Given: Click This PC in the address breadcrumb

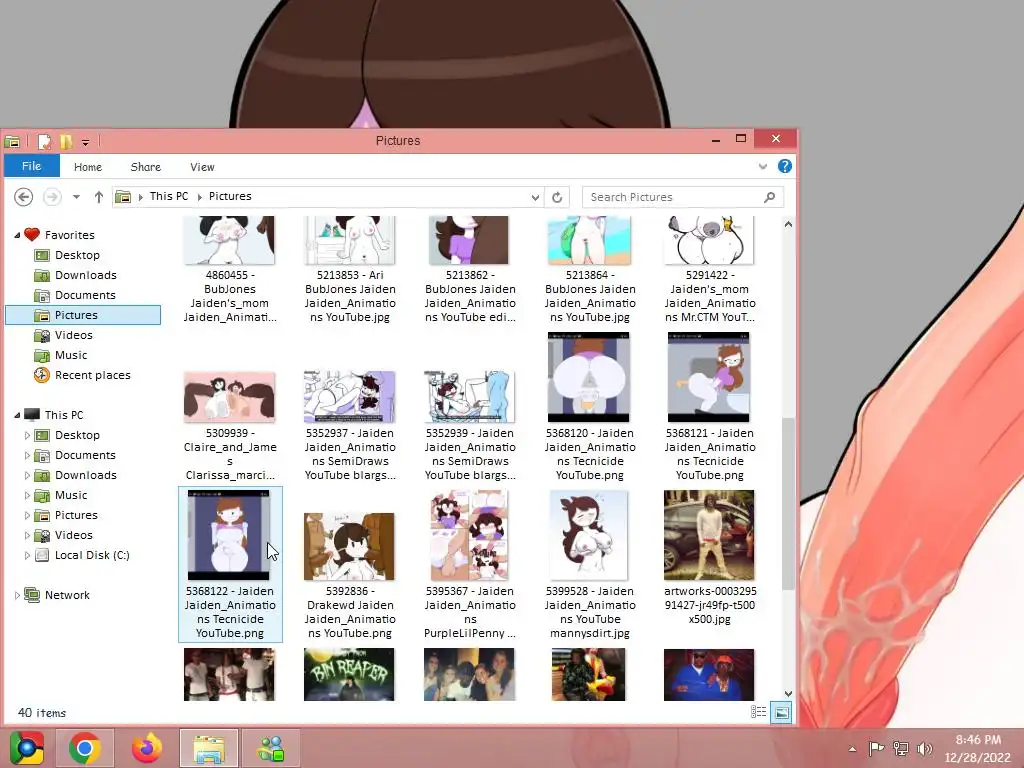Looking at the screenshot, I should coord(168,196).
